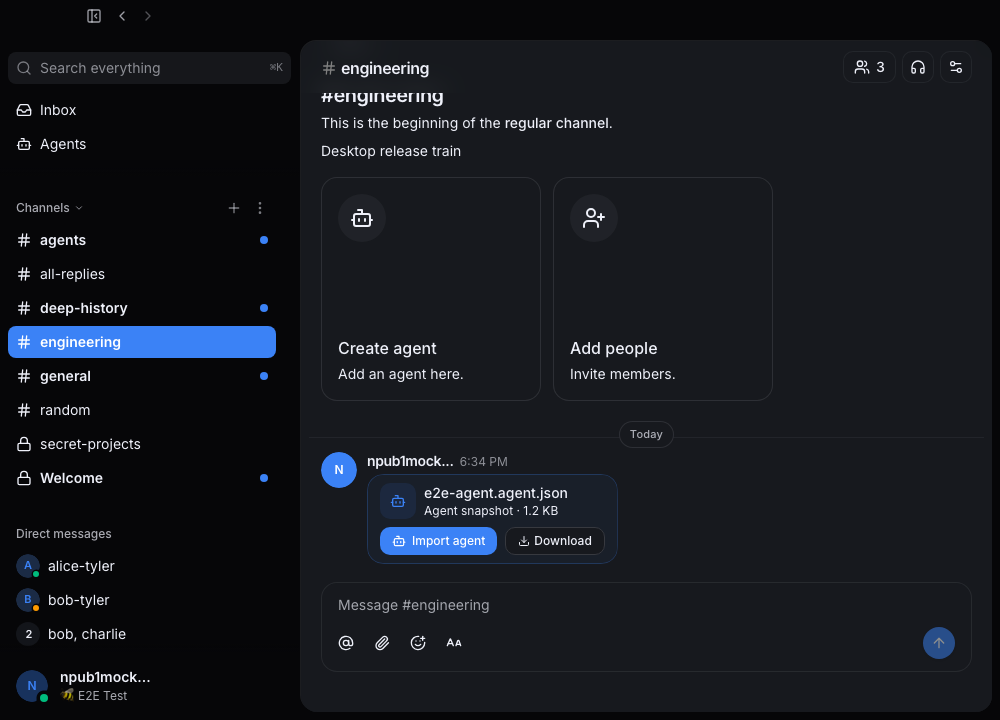The image size is (1000, 720).
Task: Click the Today date divider pill
Action: tap(646, 434)
